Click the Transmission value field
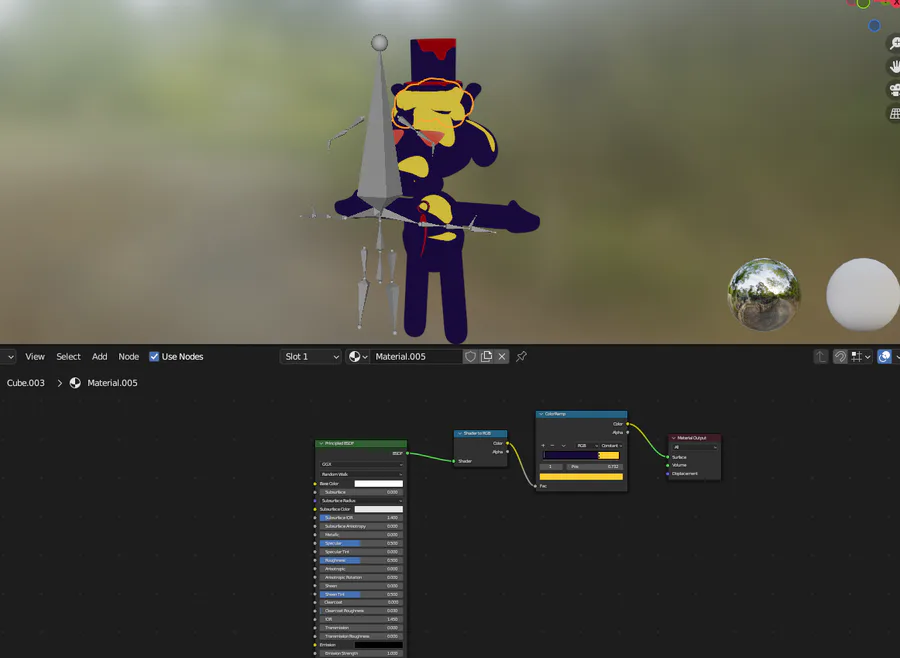 tap(361, 628)
